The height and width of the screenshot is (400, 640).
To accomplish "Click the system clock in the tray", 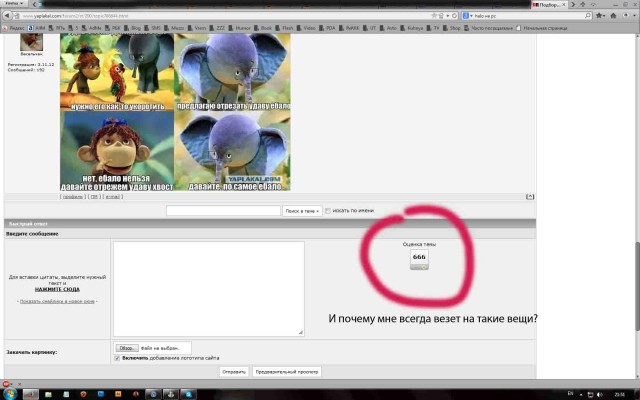I will 620,394.
